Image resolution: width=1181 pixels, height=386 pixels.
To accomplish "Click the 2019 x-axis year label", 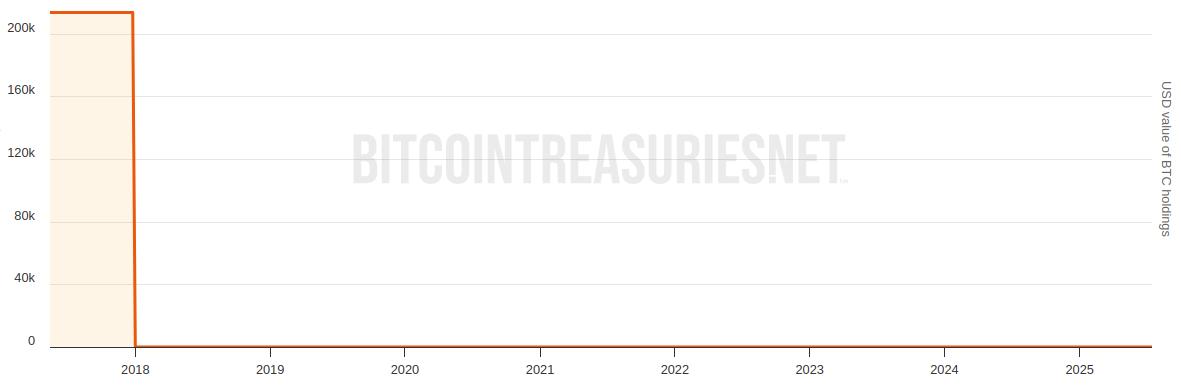I will (270, 370).
